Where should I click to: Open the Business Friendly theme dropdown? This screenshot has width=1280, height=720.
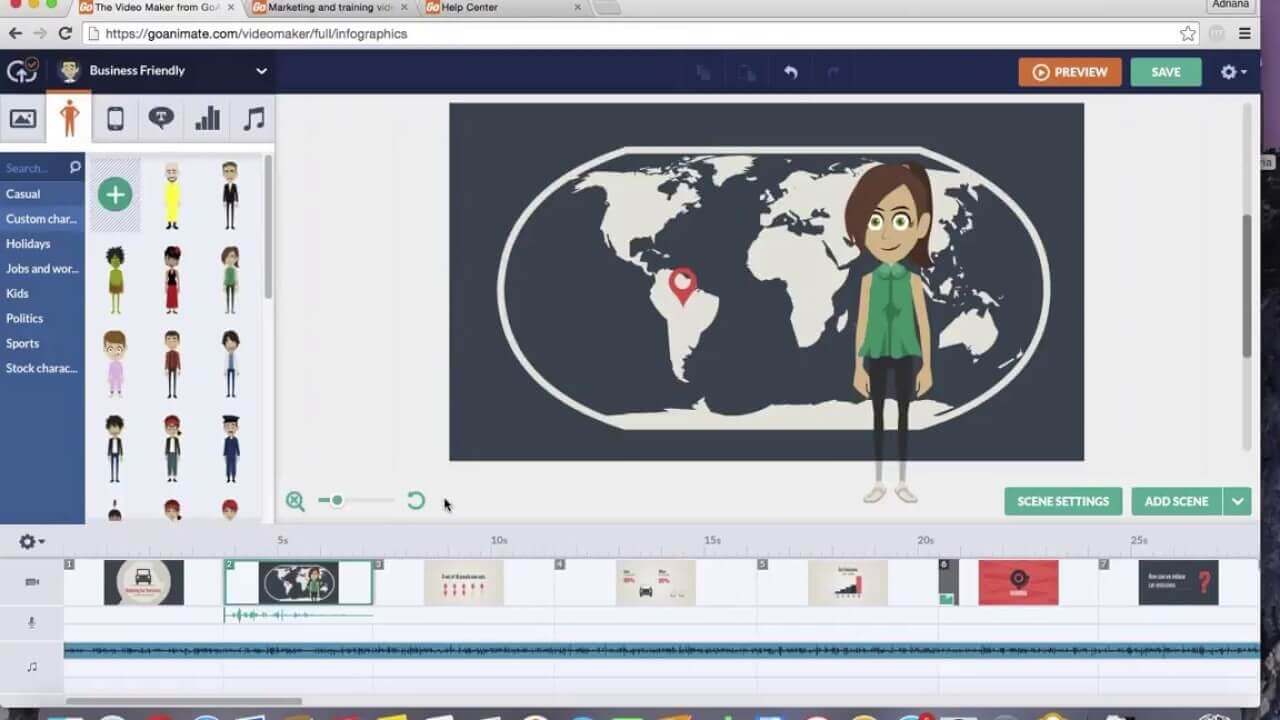pos(260,71)
